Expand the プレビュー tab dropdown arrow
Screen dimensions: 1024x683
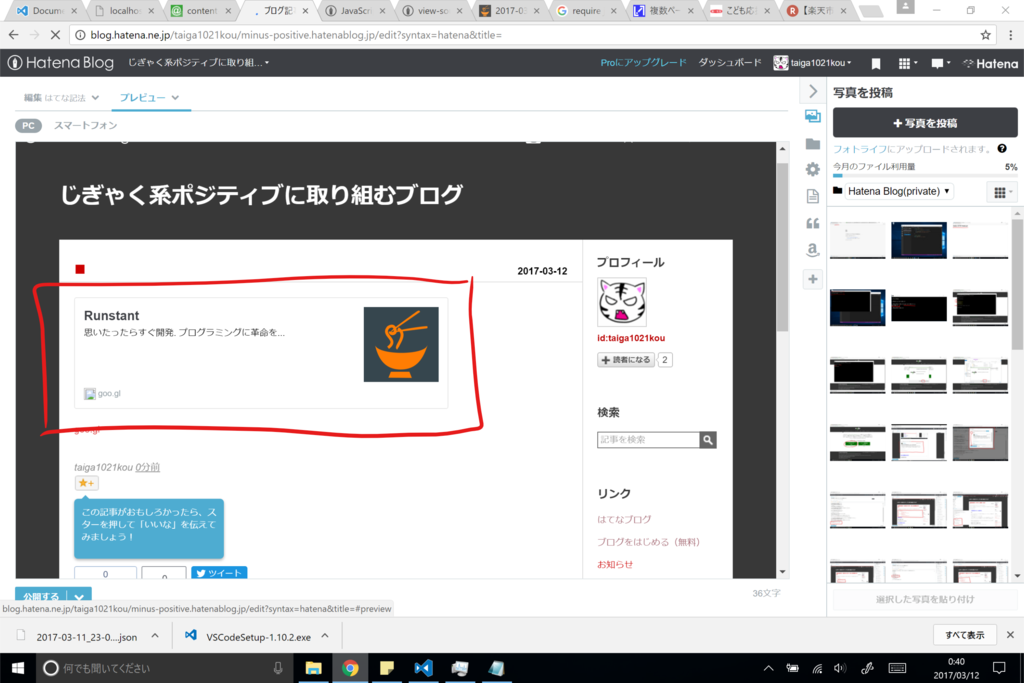[175, 98]
